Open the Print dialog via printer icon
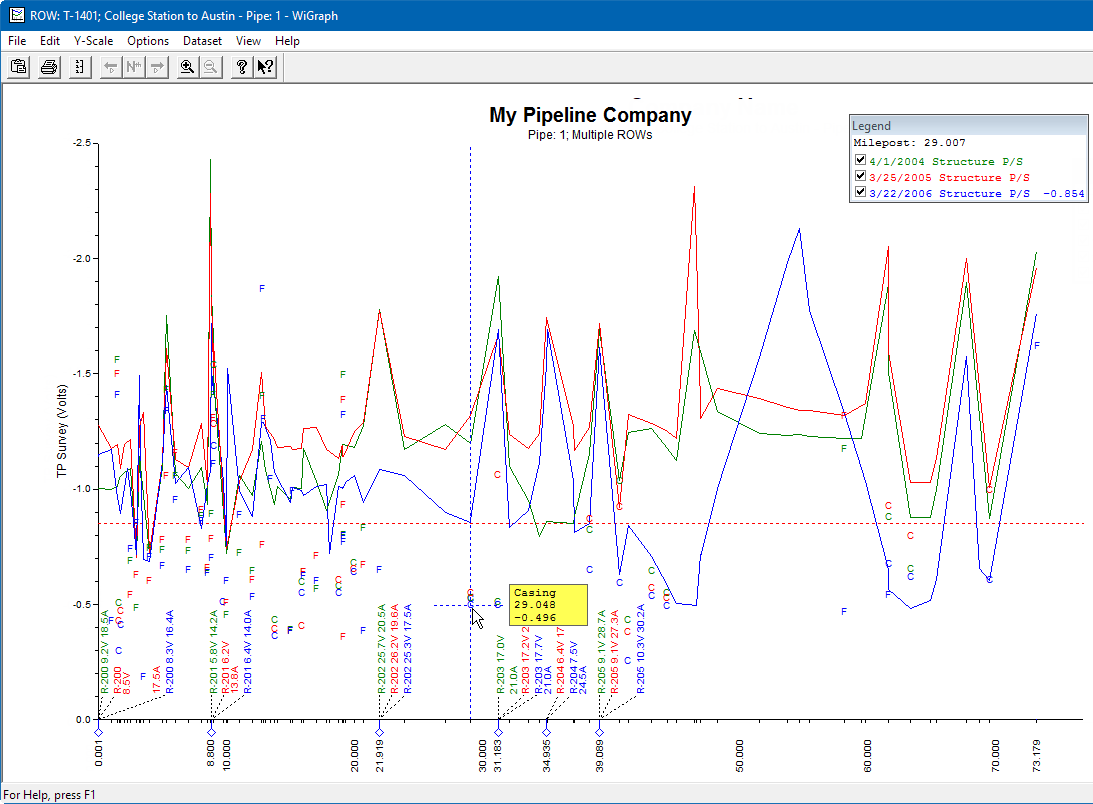 click(x=48, y=66)
